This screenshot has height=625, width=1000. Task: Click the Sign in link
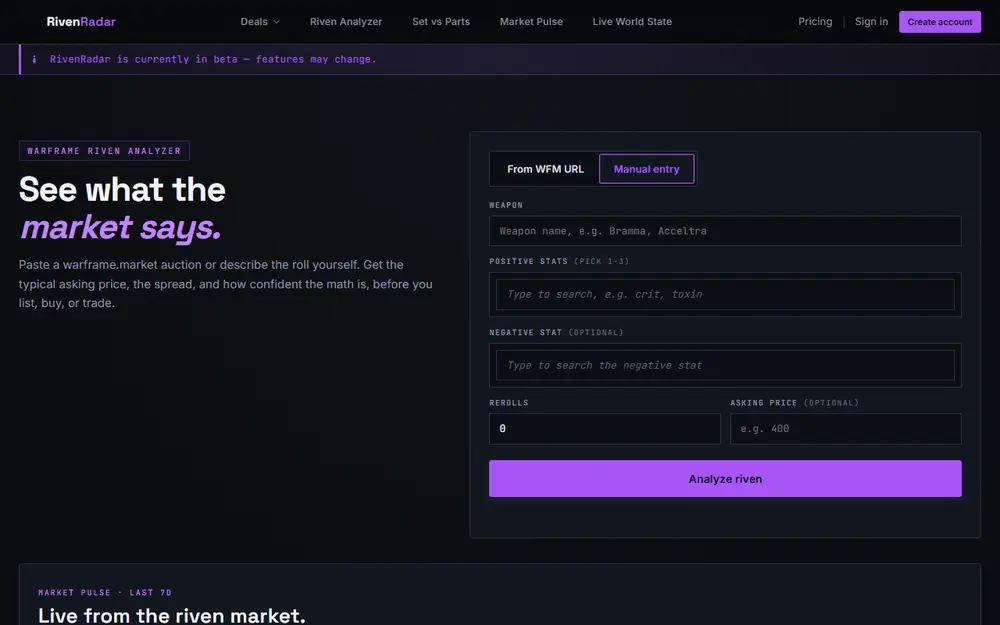[871, 22]
